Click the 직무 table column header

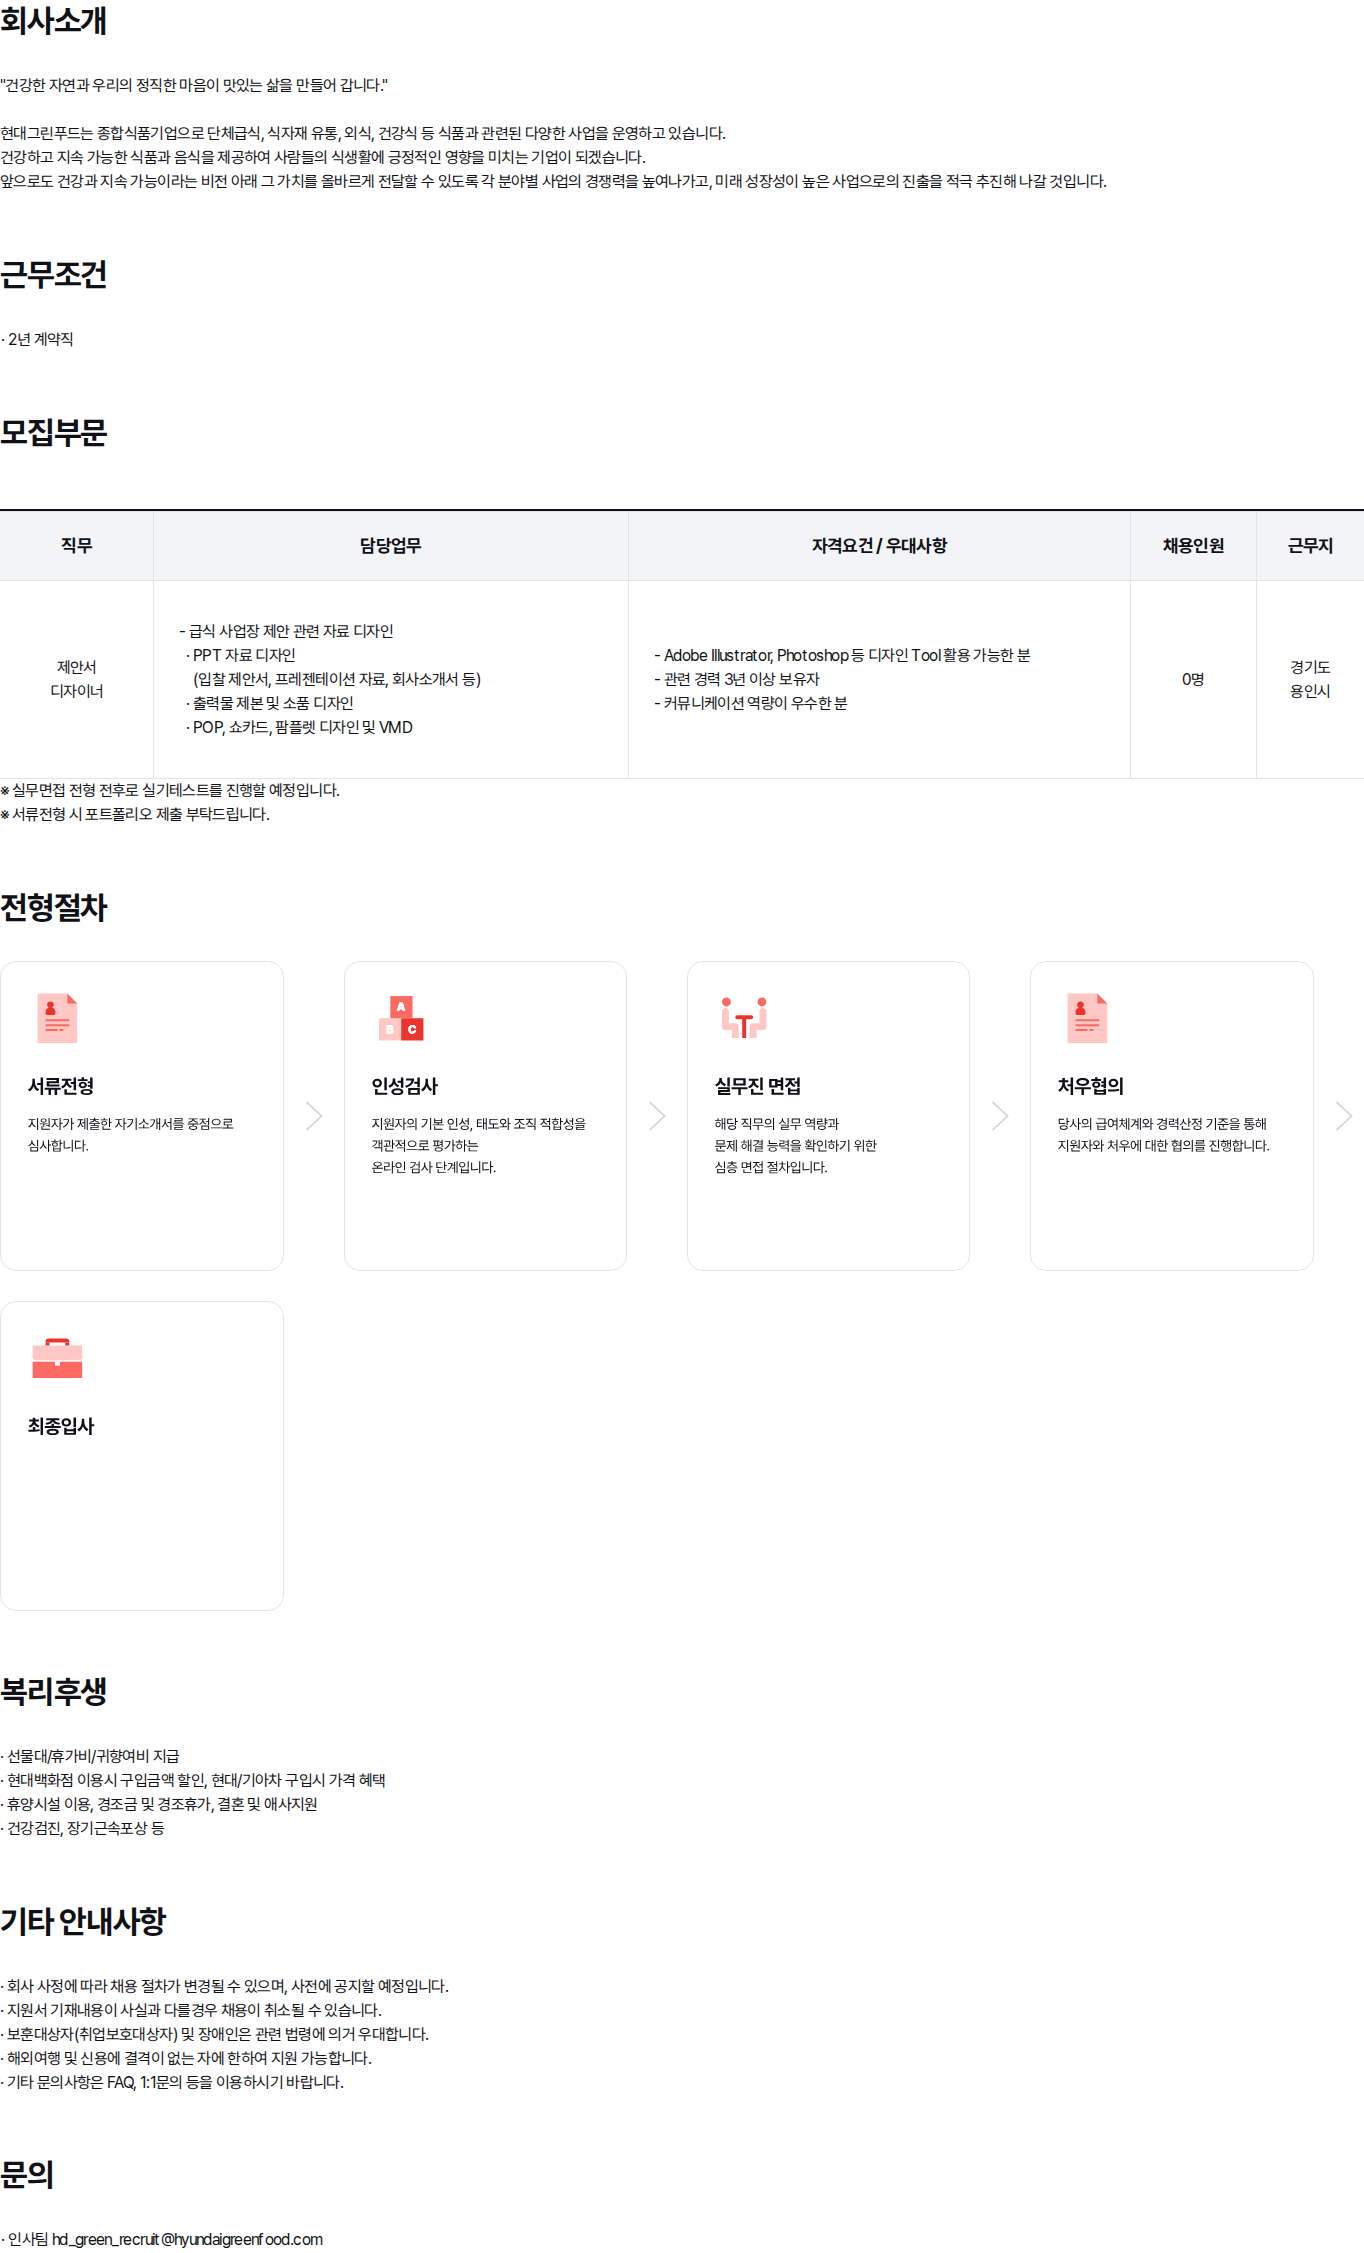[77, 546]
